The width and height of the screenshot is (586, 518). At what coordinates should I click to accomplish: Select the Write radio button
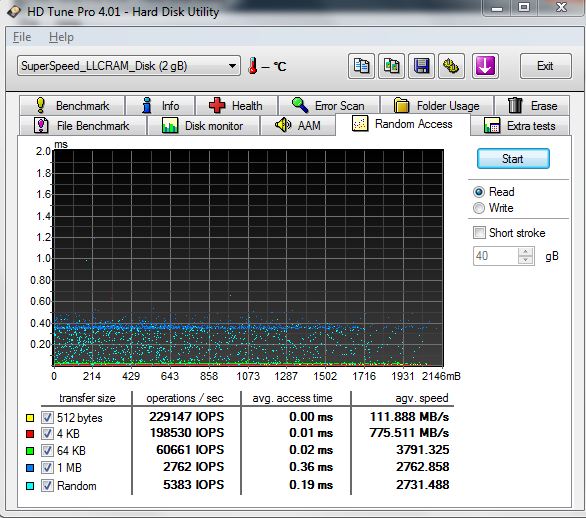tap(479, 208)
